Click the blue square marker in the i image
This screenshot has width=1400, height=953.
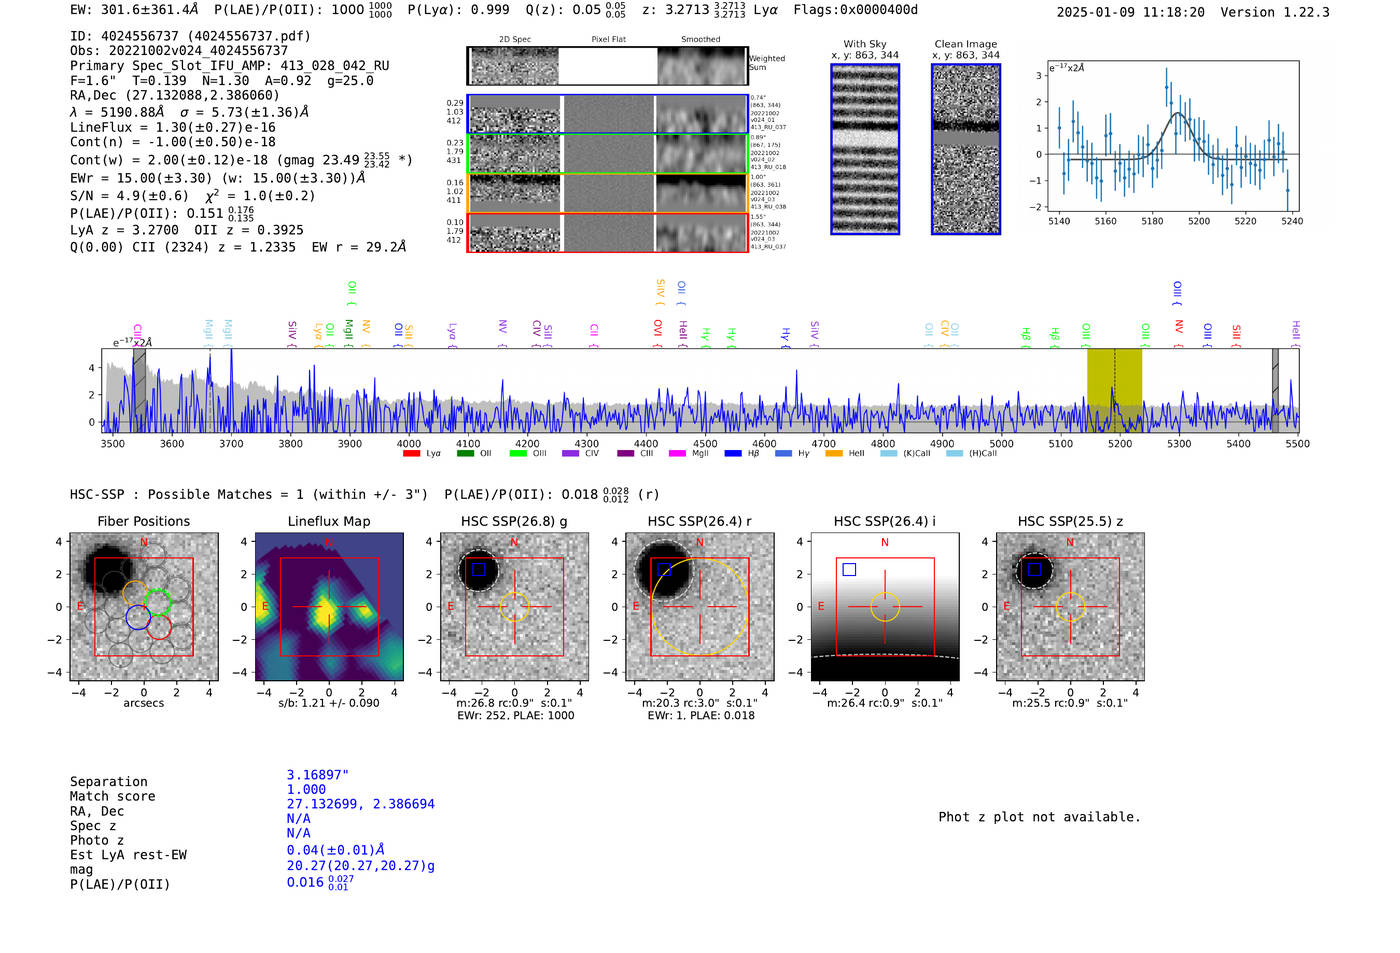(x=849, y=569)
